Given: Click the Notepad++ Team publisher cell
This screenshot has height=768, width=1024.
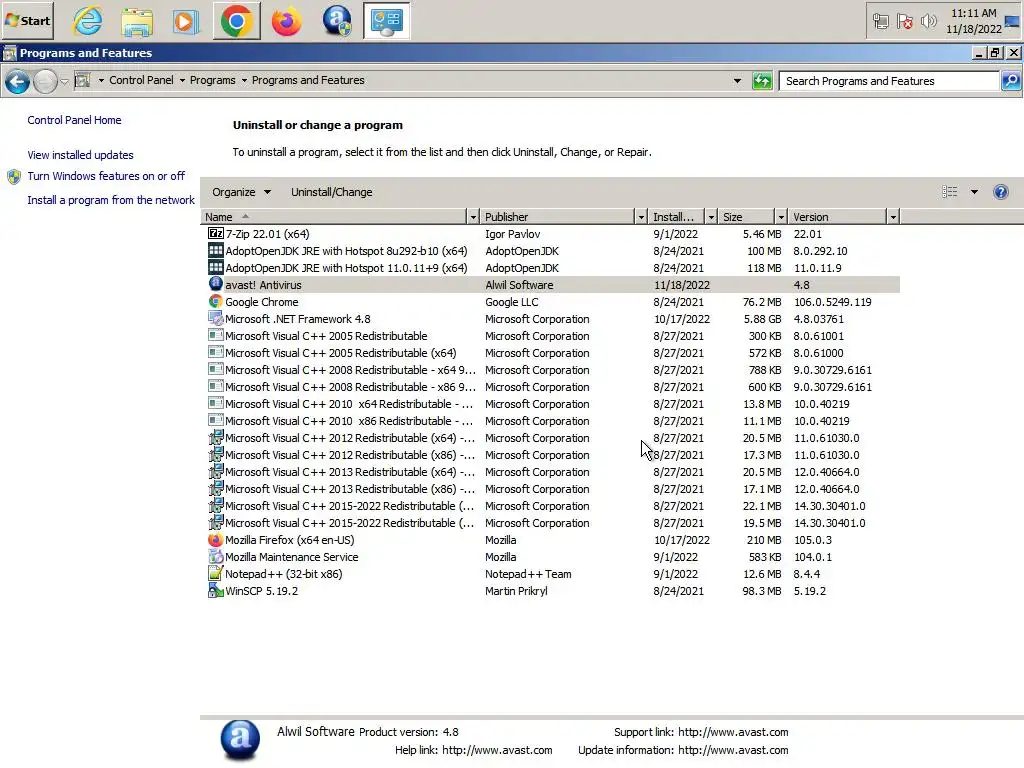Looking at the screenshot, I should pos(528,573).
